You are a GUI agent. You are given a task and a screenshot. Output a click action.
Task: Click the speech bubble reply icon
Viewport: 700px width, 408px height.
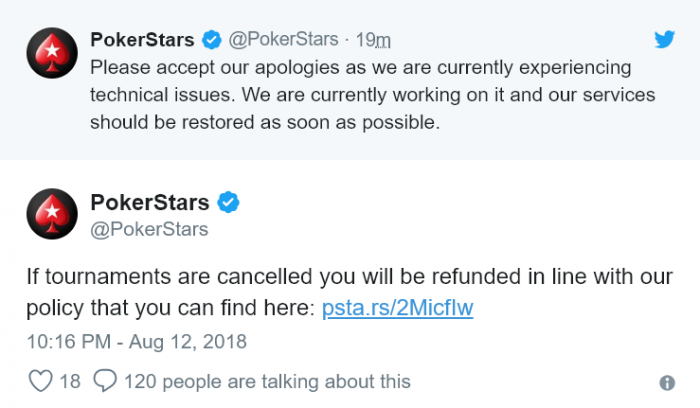pos(105,381)
